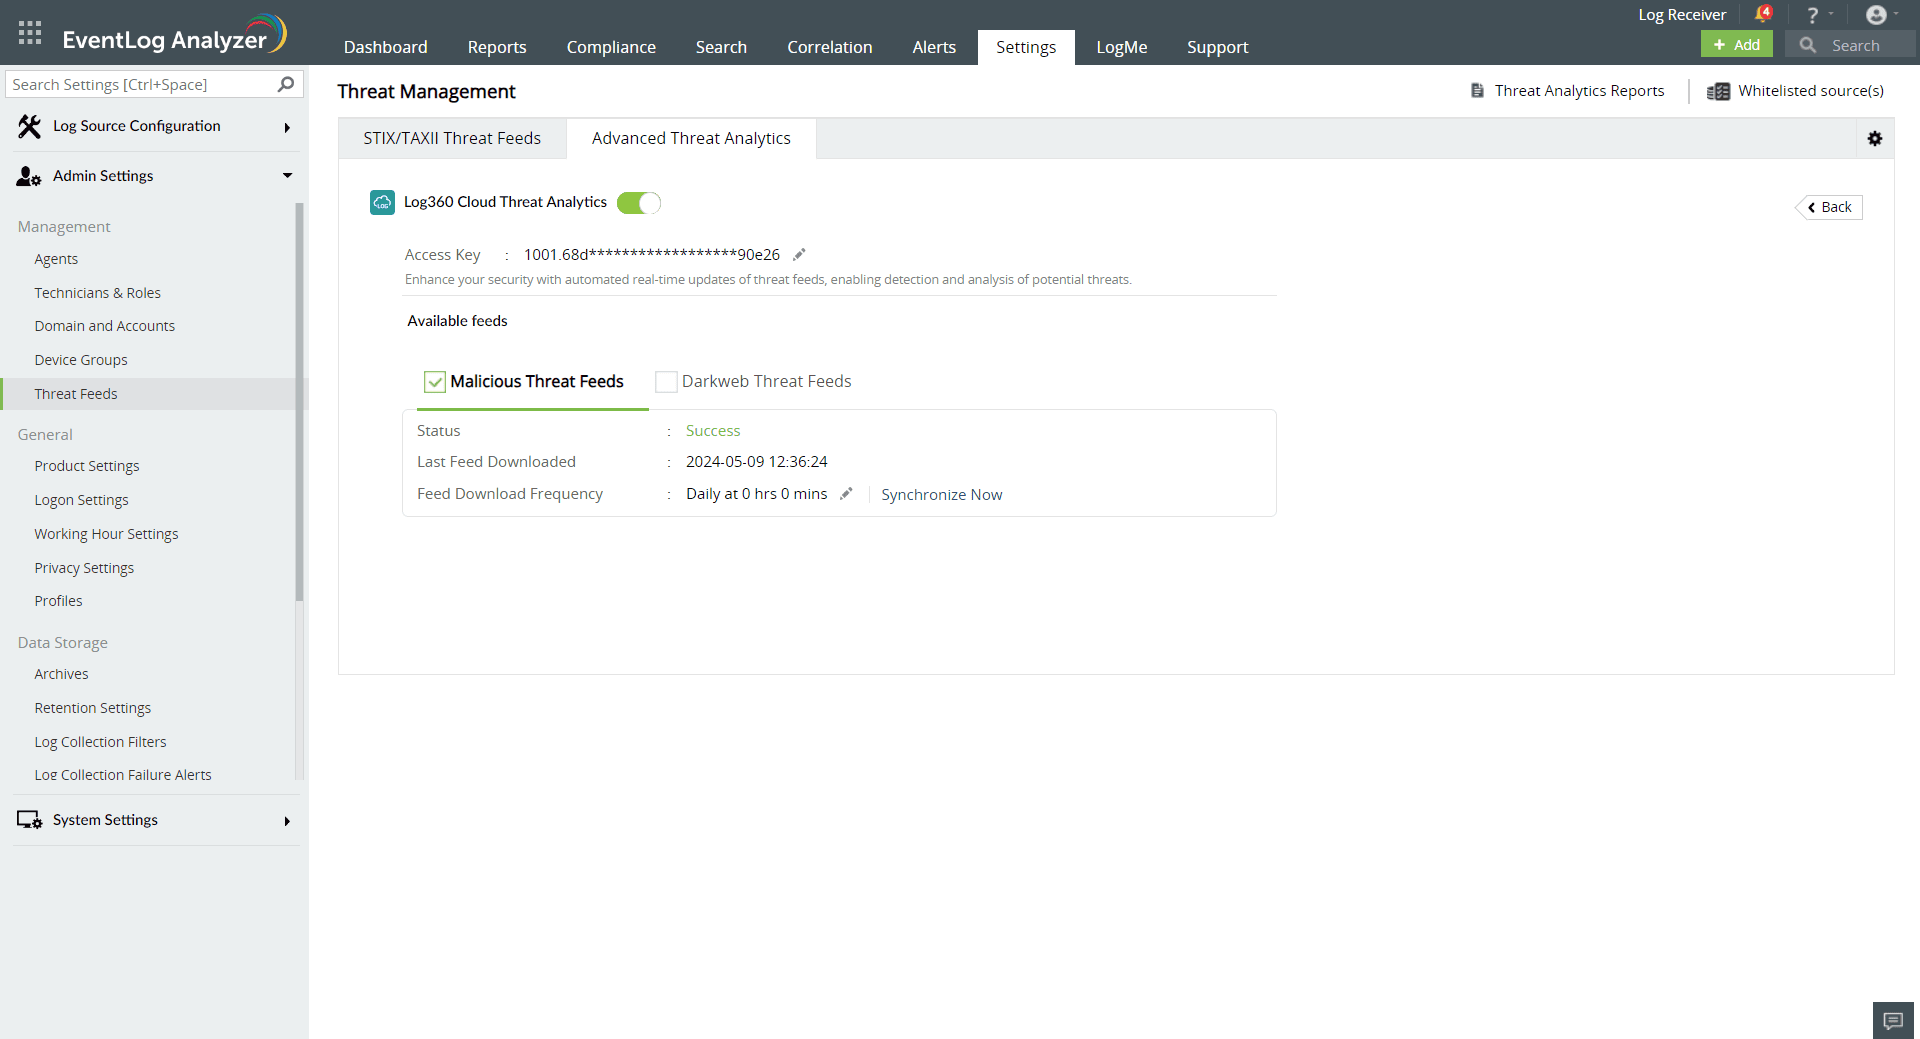Screen dimensions: 1920x1039
Task: Click the Admin Settings user-gear icon
Action: 28,176
